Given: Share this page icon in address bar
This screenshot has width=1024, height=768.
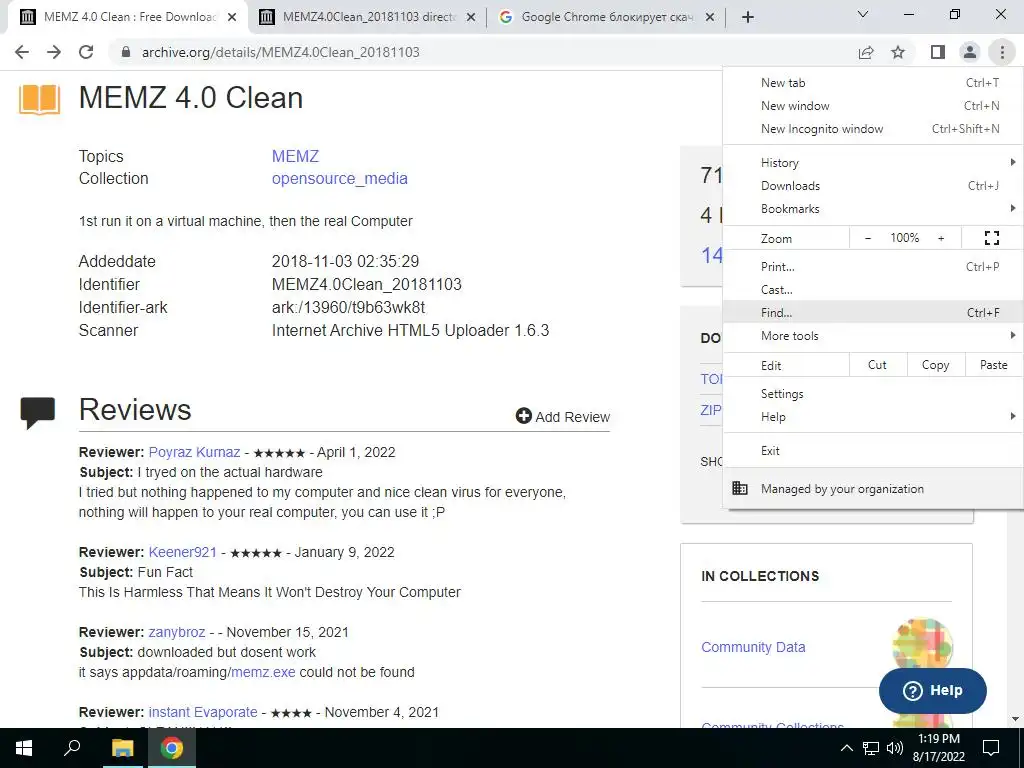Looking at the screenshot, I should pyautogui.click(x=866, y=52).
